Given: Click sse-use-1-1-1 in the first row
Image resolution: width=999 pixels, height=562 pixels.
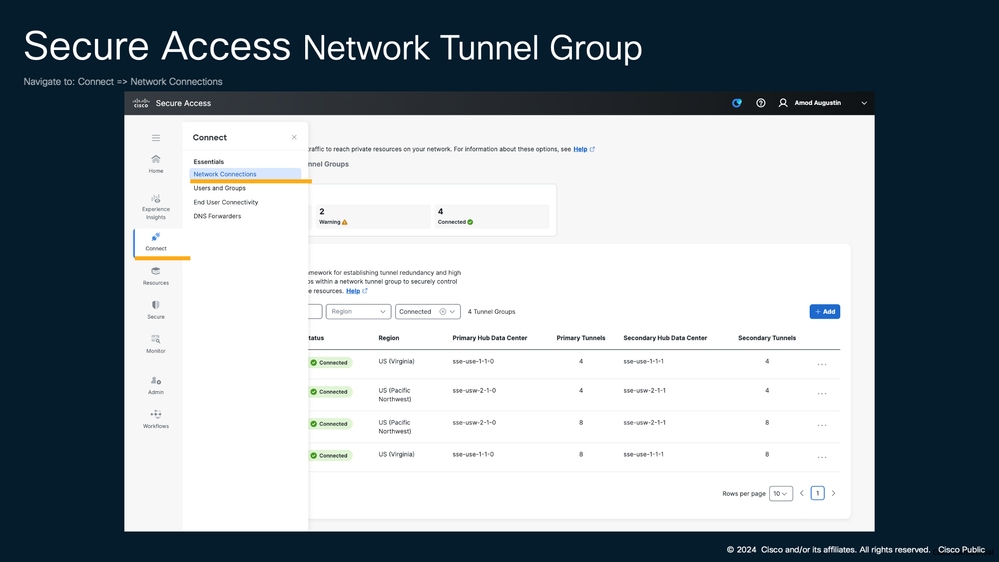Looking at the screenshot, I should [x=643, y=361].
